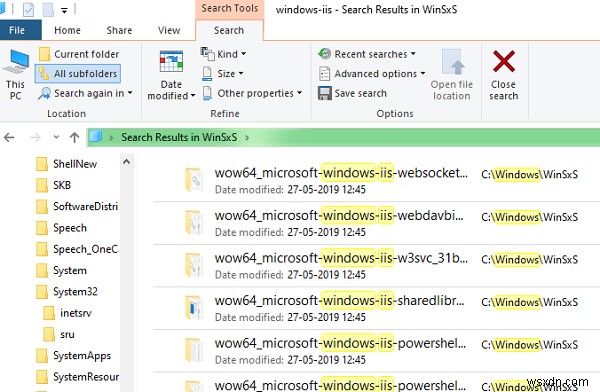
Task: Open Recent searches dropdown
Action: pos(367,54)
